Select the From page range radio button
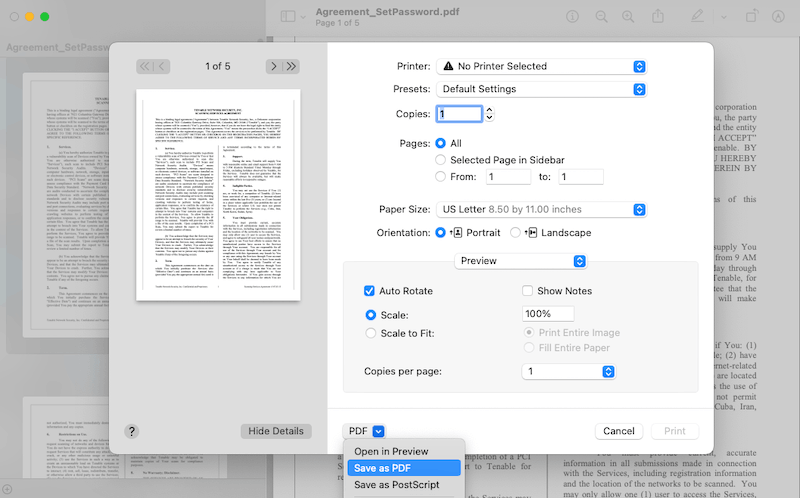 tap(440, 177)
